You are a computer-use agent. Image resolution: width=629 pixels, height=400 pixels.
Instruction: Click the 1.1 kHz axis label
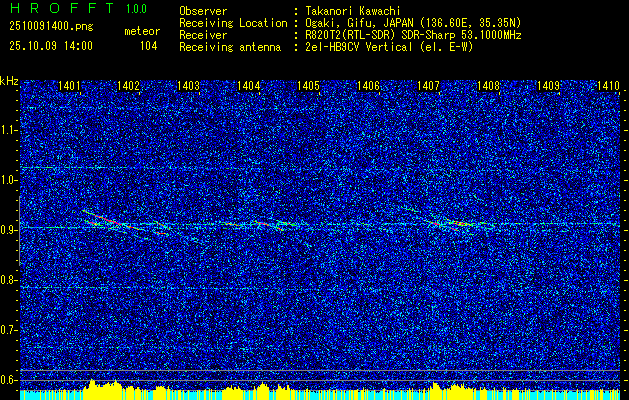click(8, 131)
